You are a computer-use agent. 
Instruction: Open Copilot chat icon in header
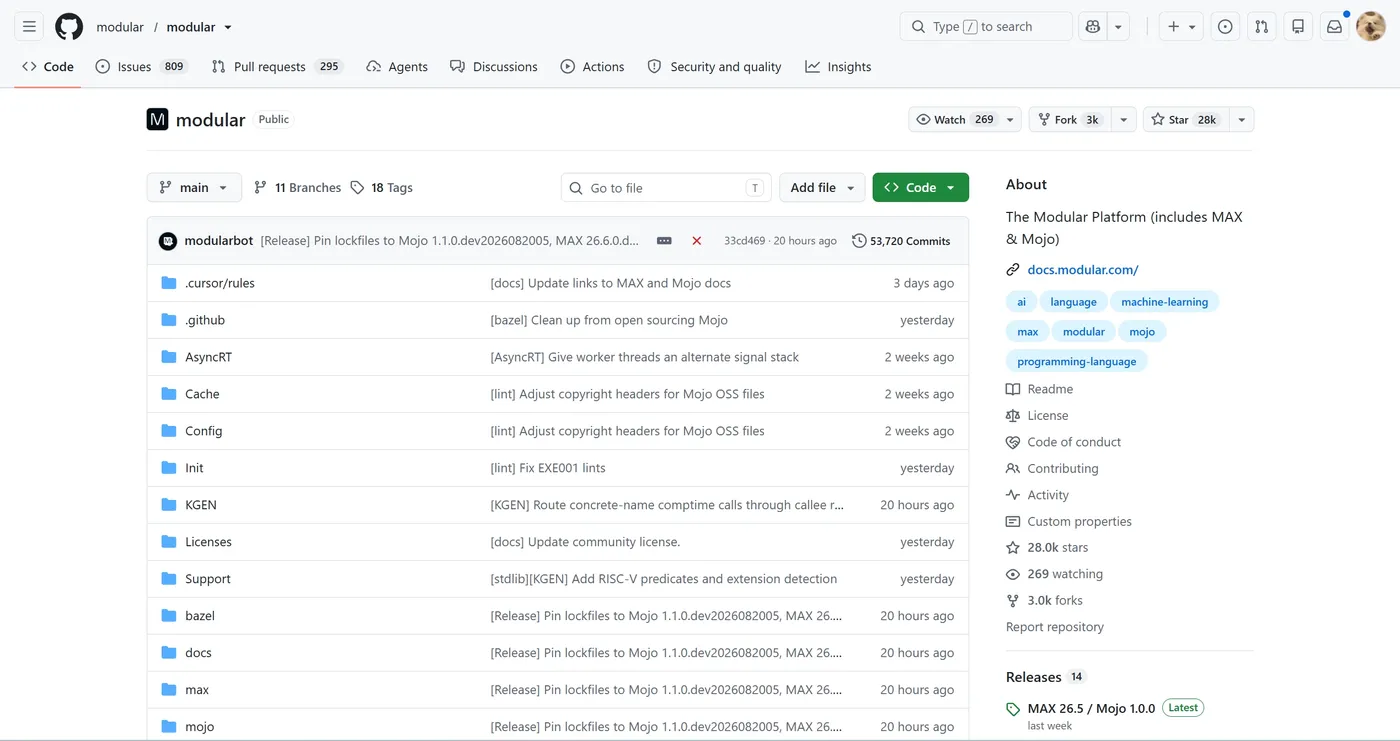1092,27
